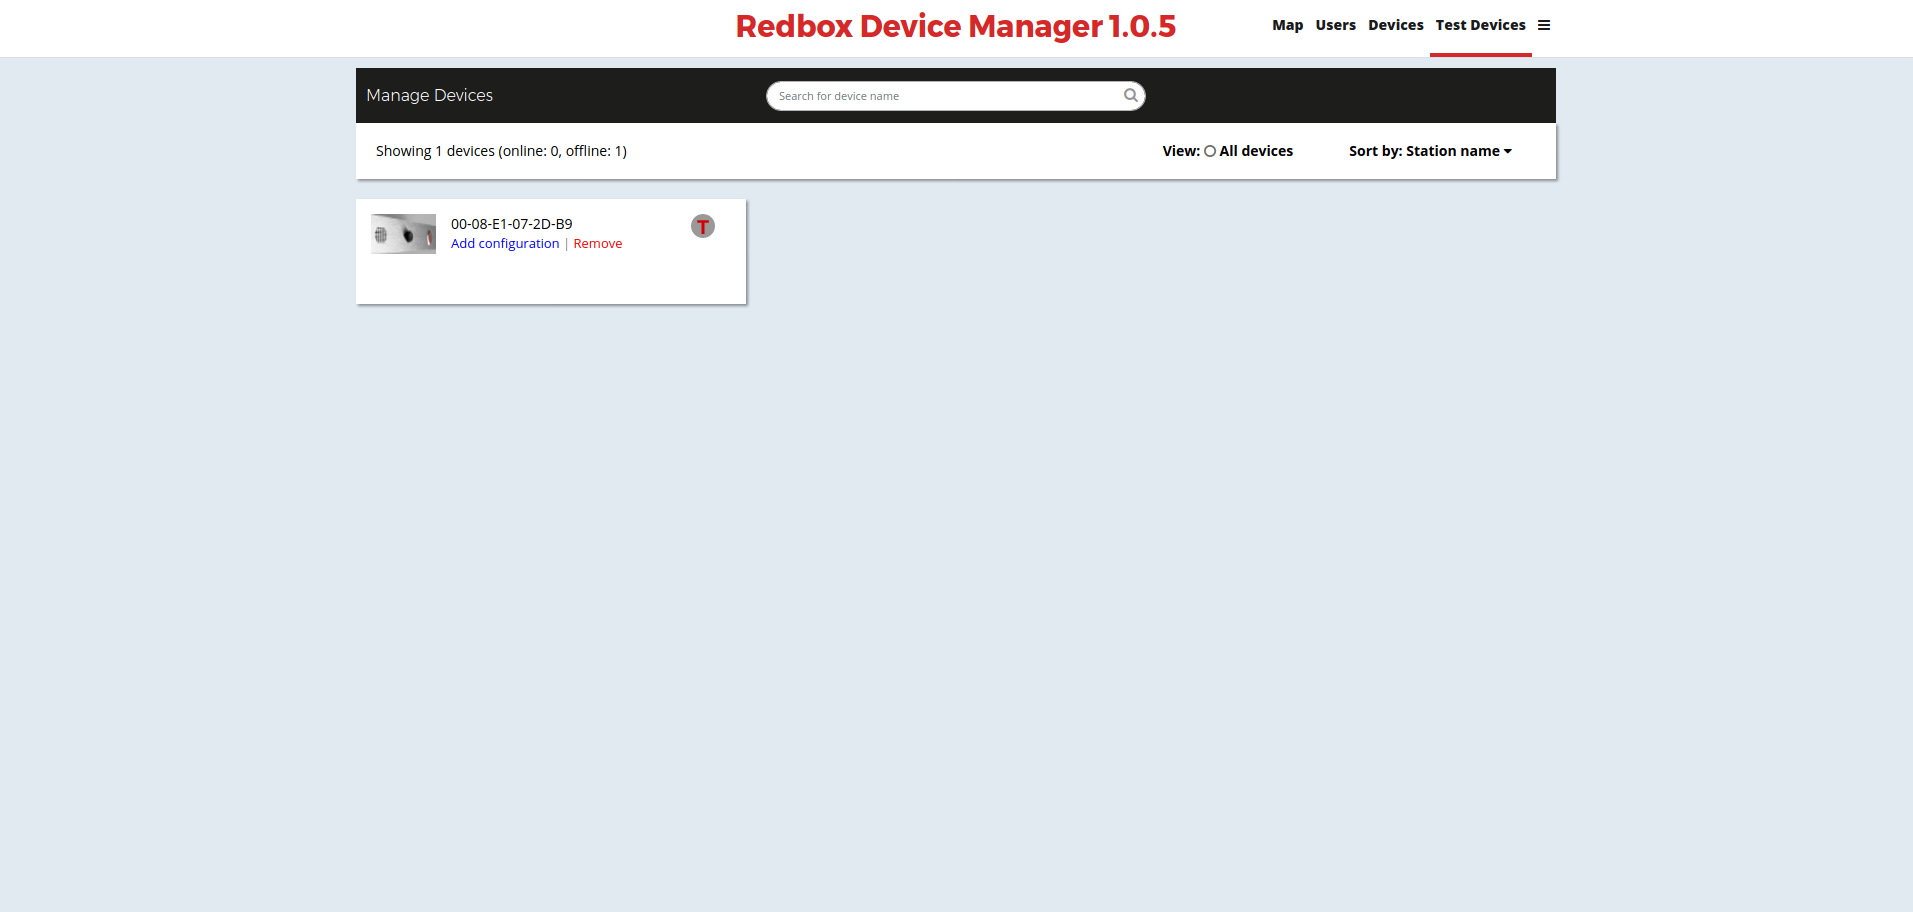This screenshot has height=912, width=1913.
Task: Click the 'All devices' view label
Action: pos(1256,151)
